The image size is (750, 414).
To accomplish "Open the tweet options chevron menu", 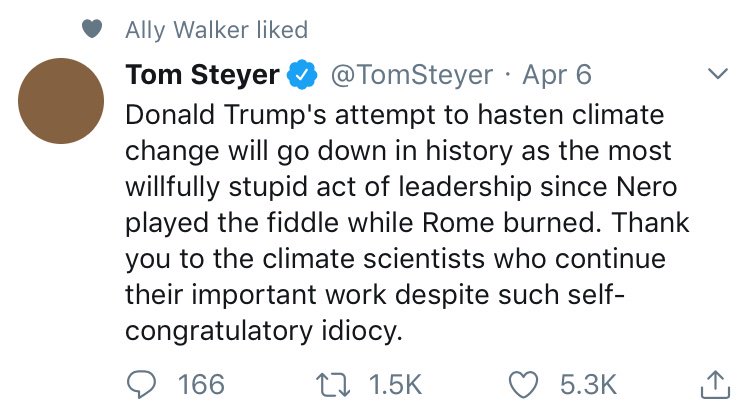I will coord(717,74).
